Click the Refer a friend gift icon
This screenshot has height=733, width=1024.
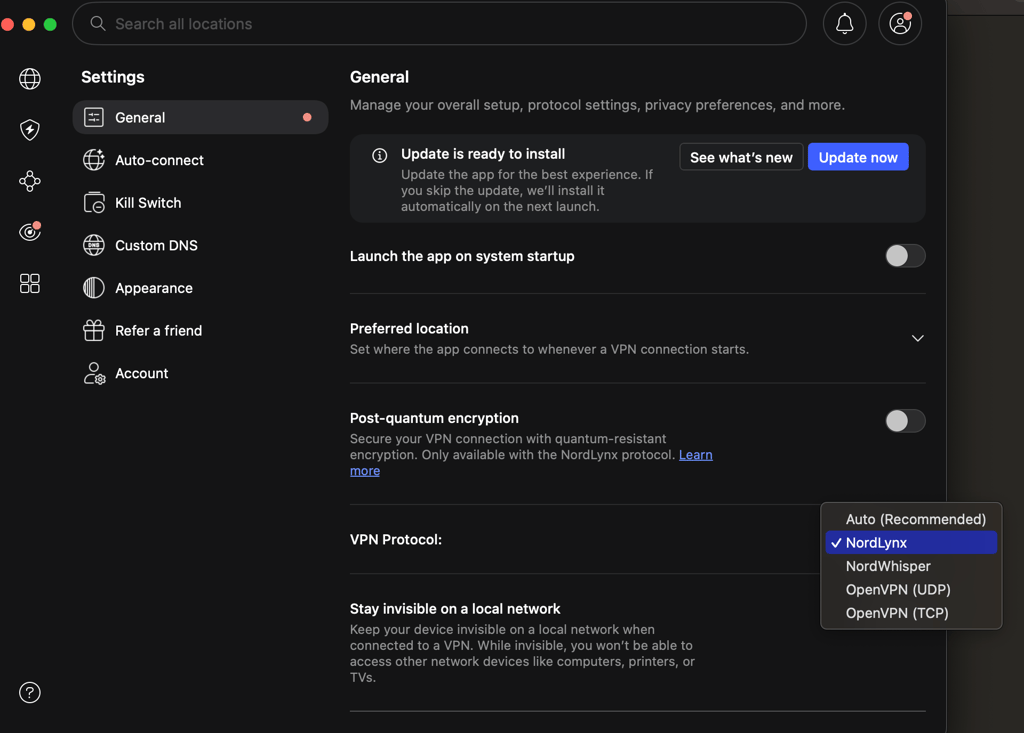93,331
